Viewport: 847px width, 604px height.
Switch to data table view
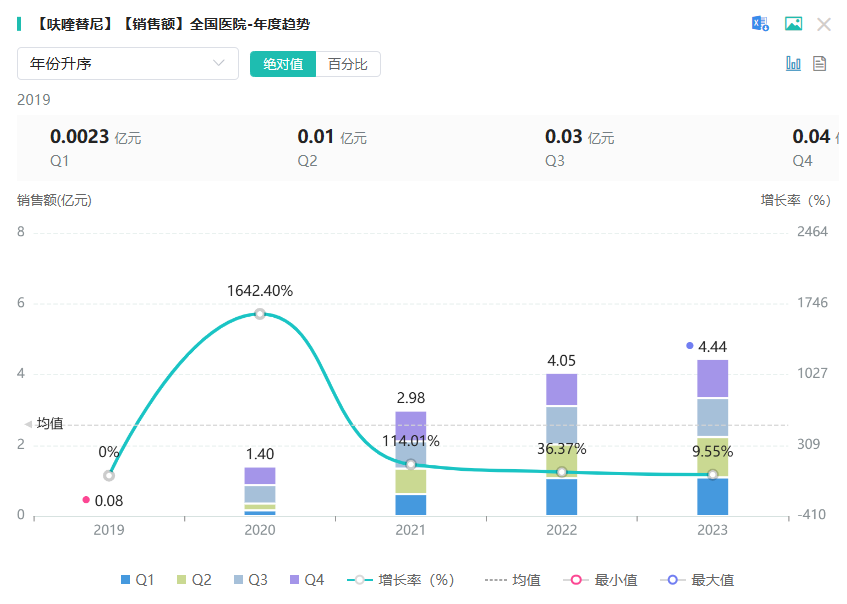[x=820, y=64]
